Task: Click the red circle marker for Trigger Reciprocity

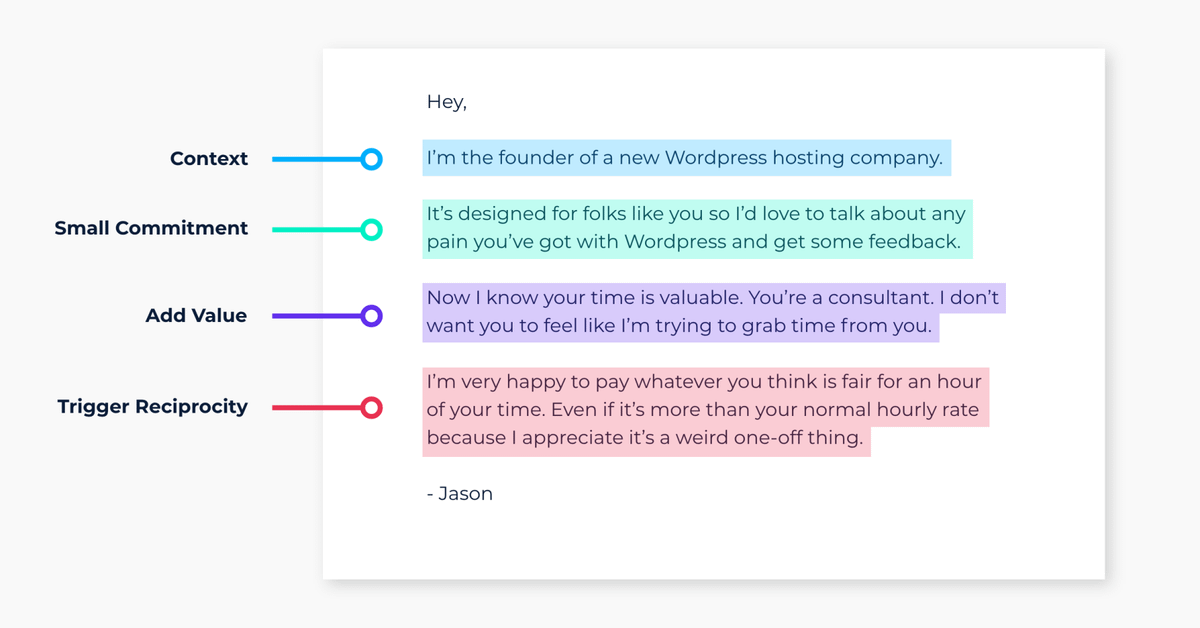Action: pos(371,408)
